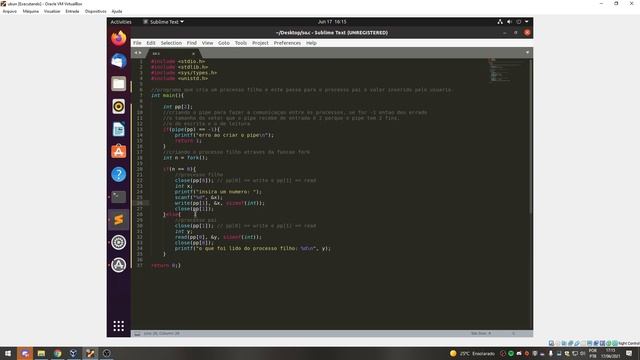Go to previous tab with left arrow

tap(136, 53)
